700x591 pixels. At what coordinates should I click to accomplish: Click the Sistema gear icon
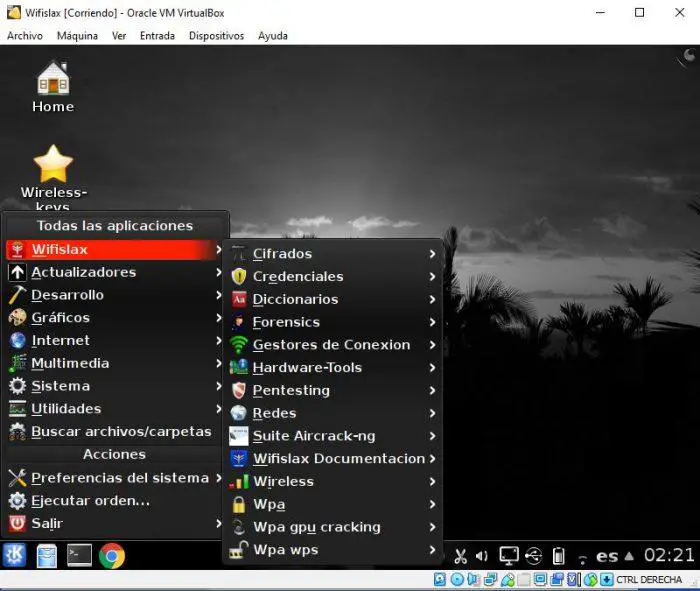pyautogui.click(x=17, y=386)
